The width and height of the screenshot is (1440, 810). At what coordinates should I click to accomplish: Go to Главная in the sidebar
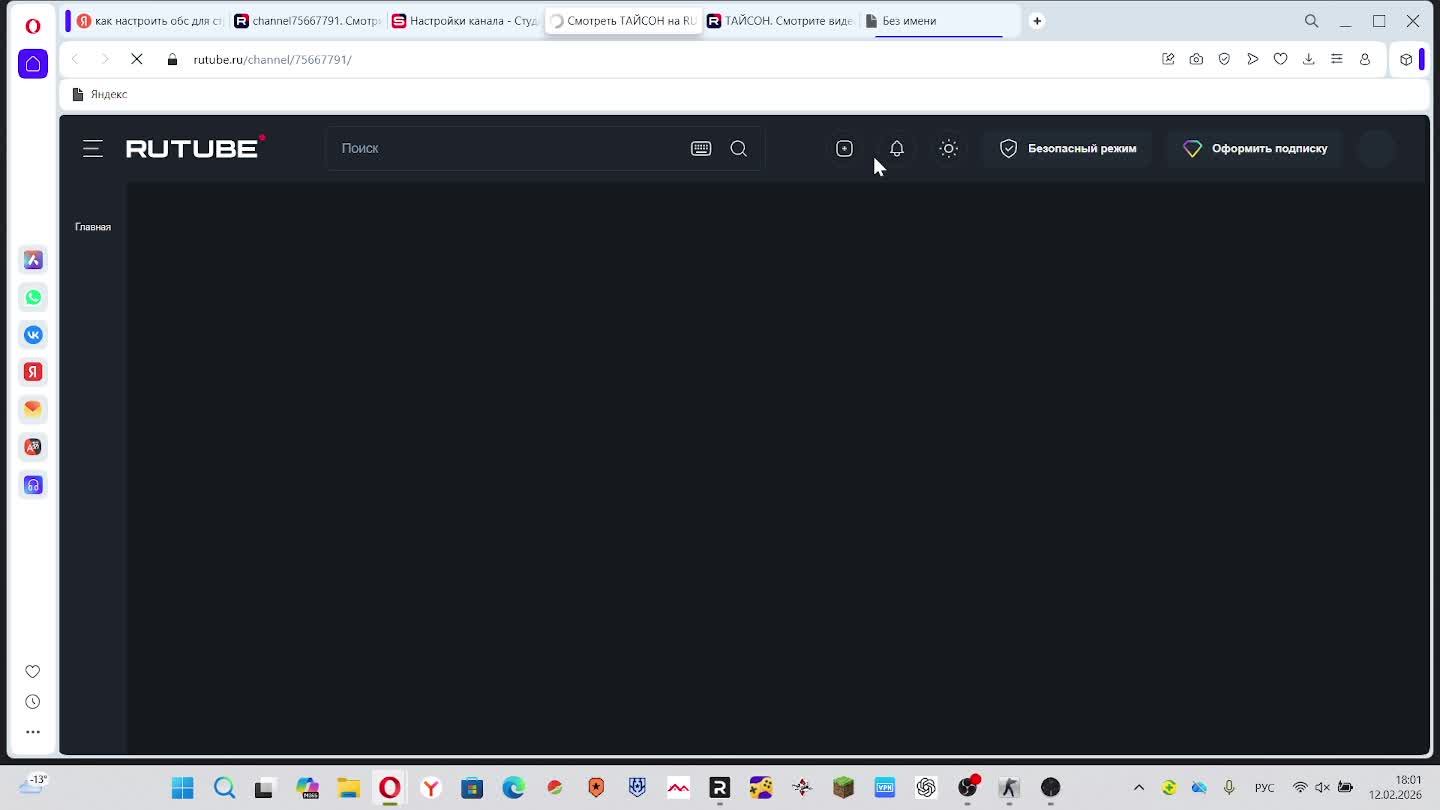coord(93,227)
